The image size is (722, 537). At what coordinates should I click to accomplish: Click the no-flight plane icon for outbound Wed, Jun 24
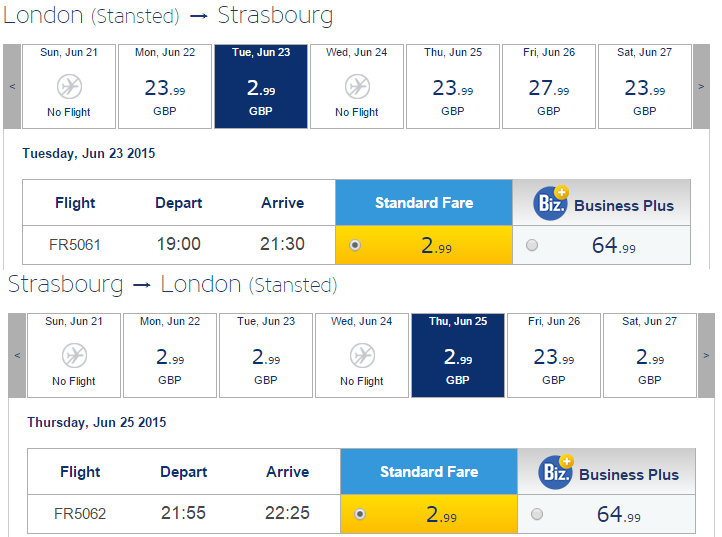[x=357, y=87]
